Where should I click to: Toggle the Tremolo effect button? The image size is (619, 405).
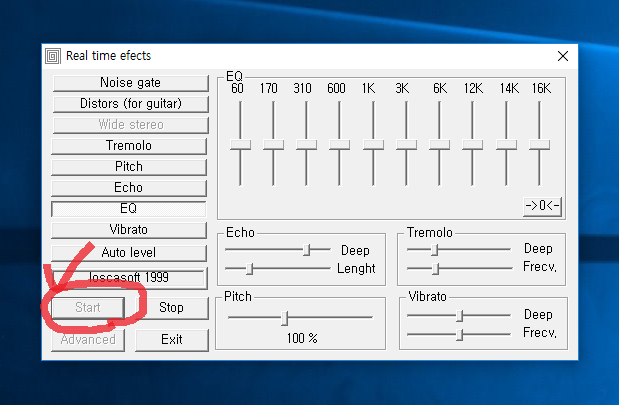pos(129,146)
